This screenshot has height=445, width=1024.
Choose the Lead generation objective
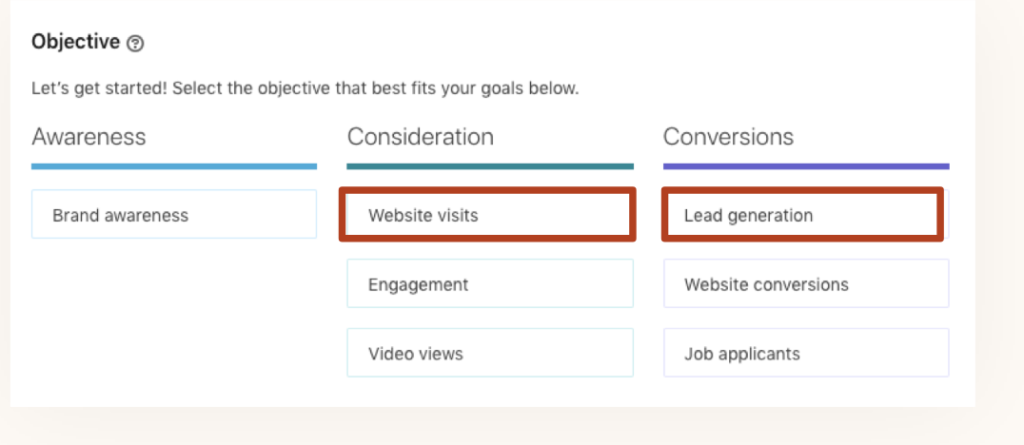click(x=803, y=215)
